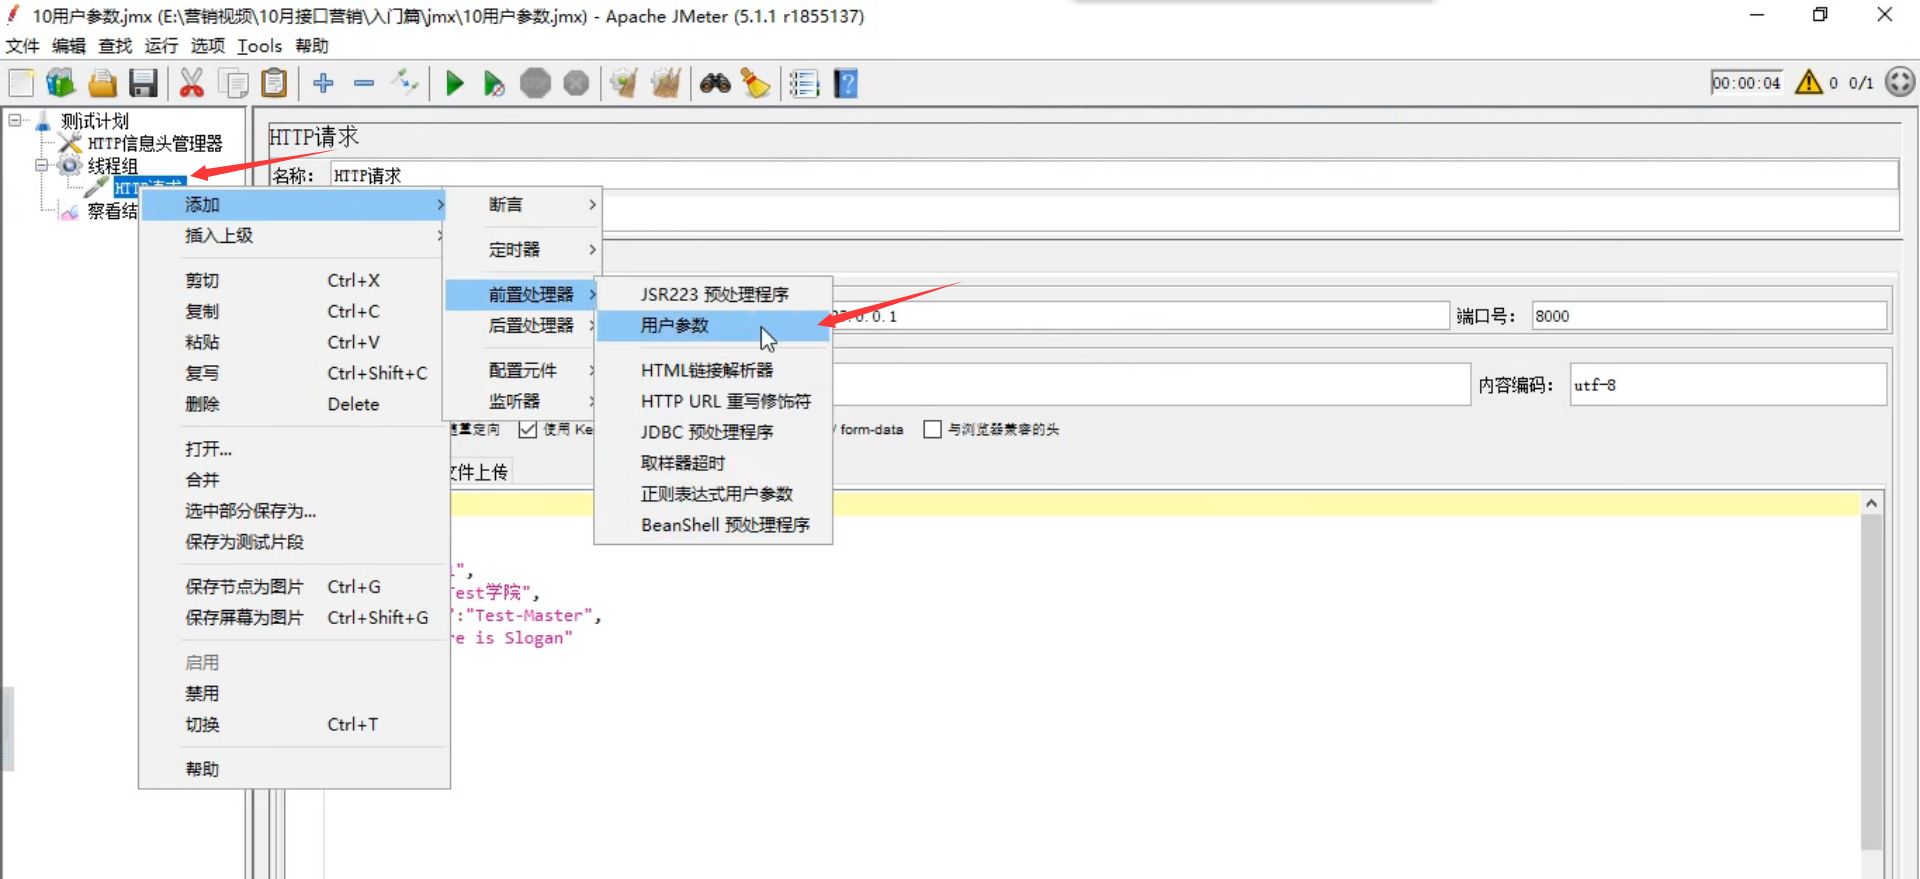Click the 端口号 field showing 8000
This screenshot has width=1920, height=879.
1709,316
